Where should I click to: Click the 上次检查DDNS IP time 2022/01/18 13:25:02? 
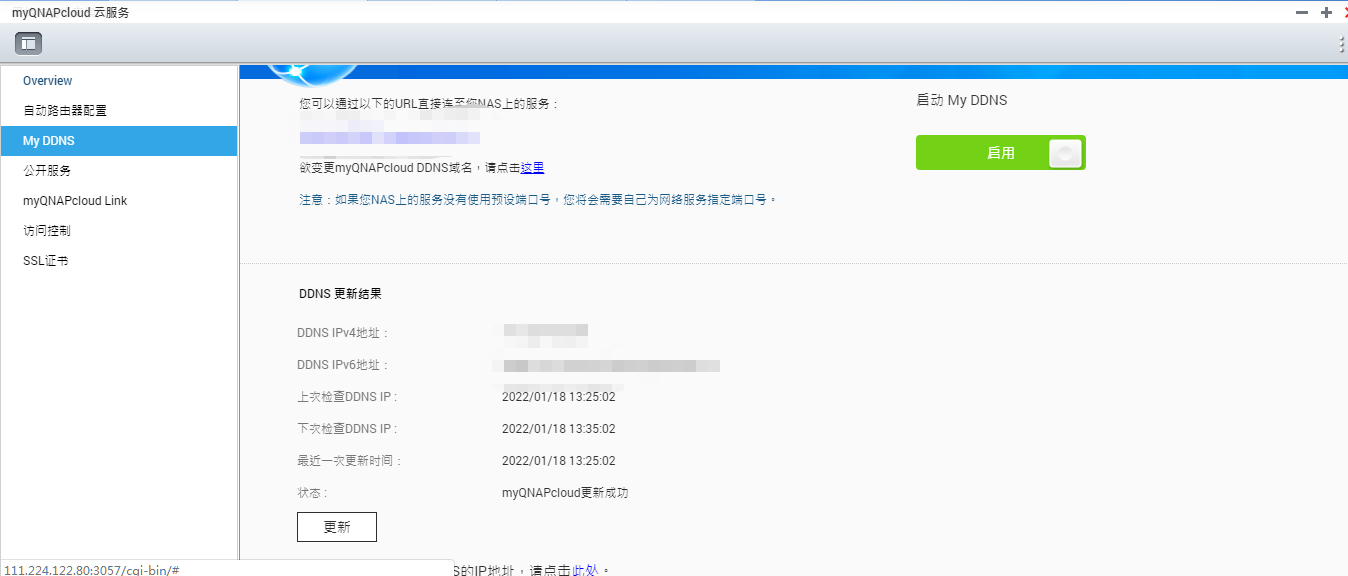pyautogui.click(x=558, y=397)
